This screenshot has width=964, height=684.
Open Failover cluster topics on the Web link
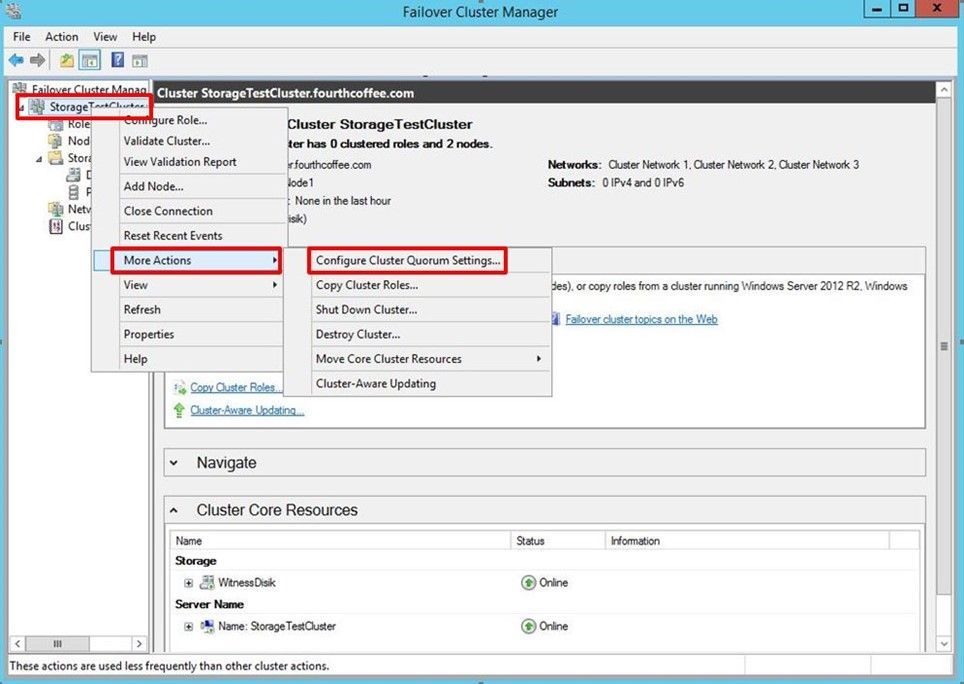[641, 319]
